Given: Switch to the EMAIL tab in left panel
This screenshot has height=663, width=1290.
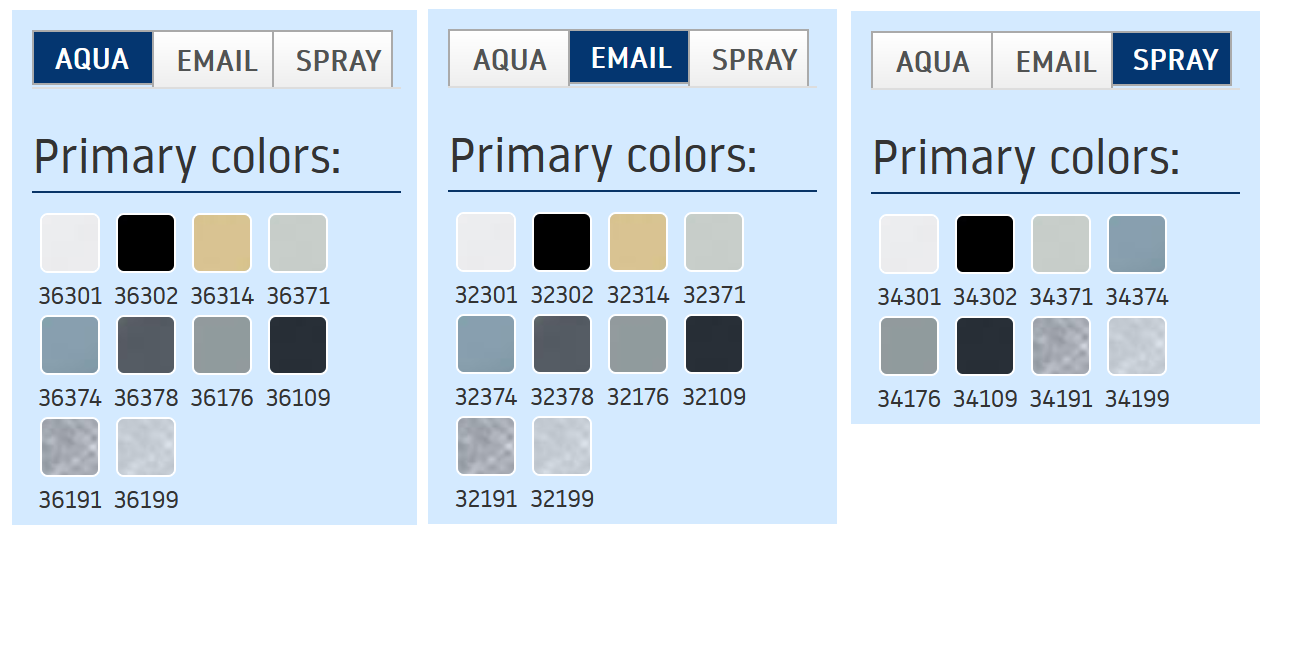Looking at the screenshot, I should tap(216, 60).
